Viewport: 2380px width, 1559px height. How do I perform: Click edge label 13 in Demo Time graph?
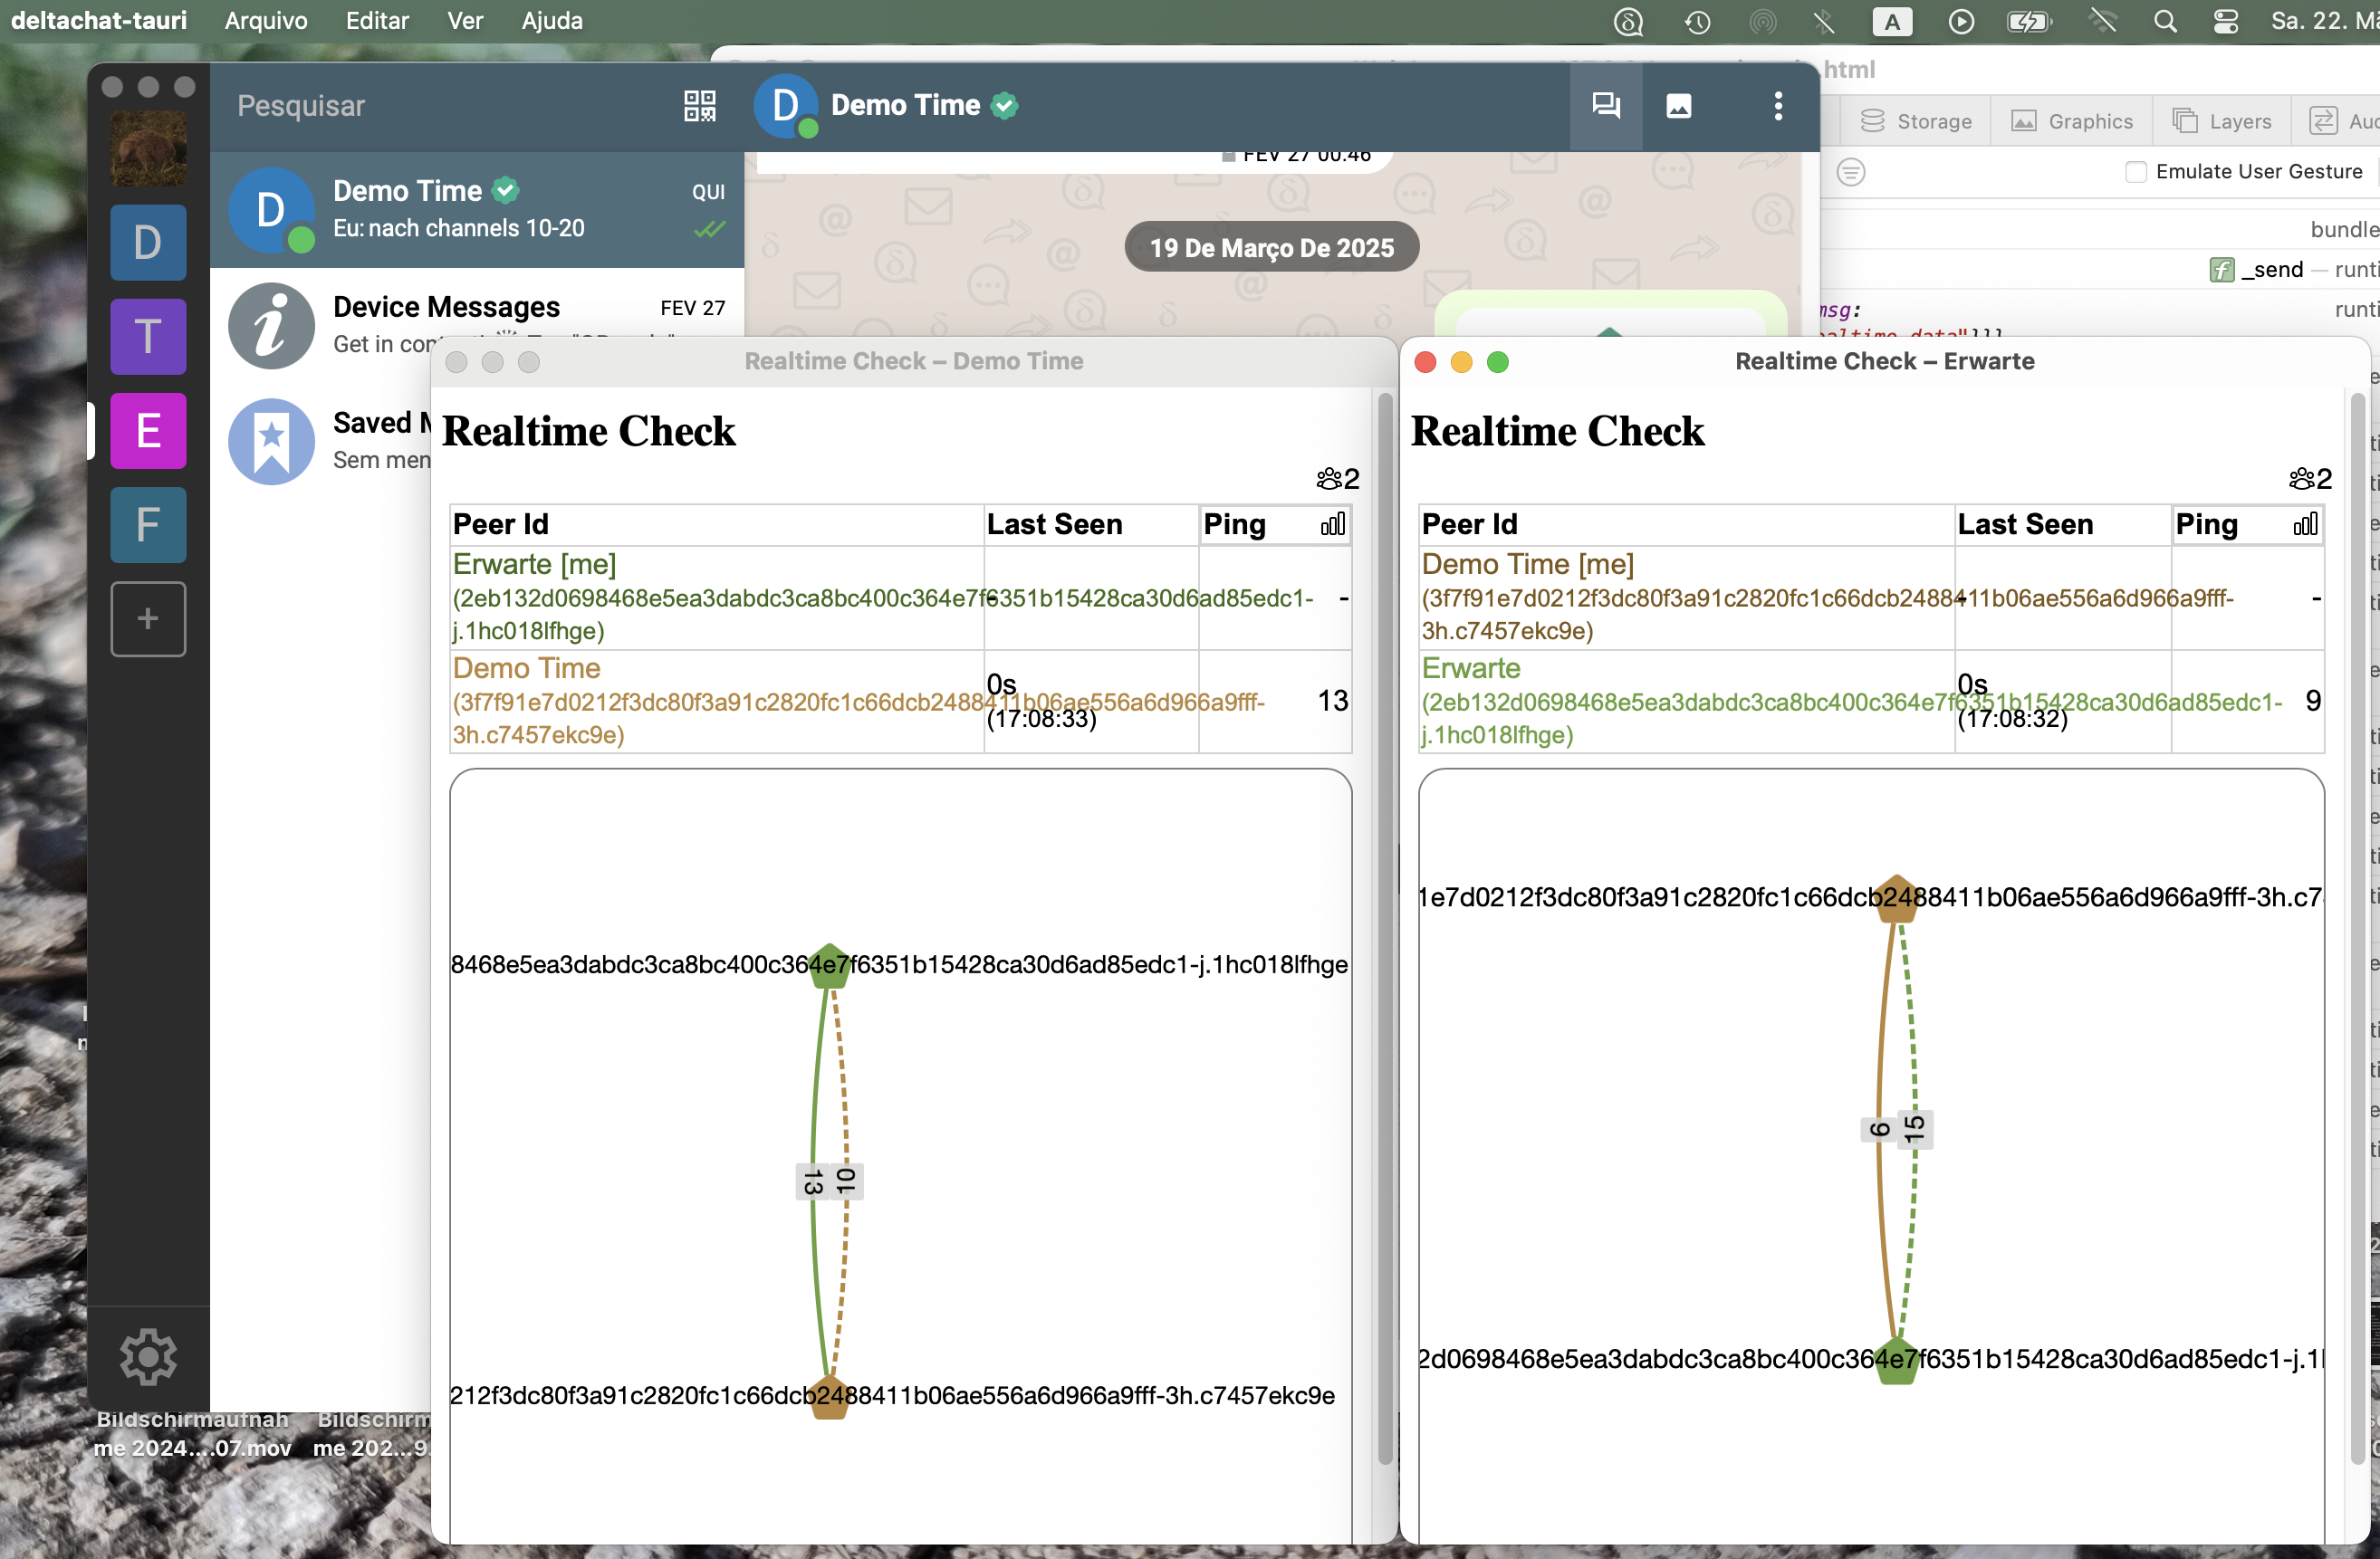click(x=813, y=1182)
